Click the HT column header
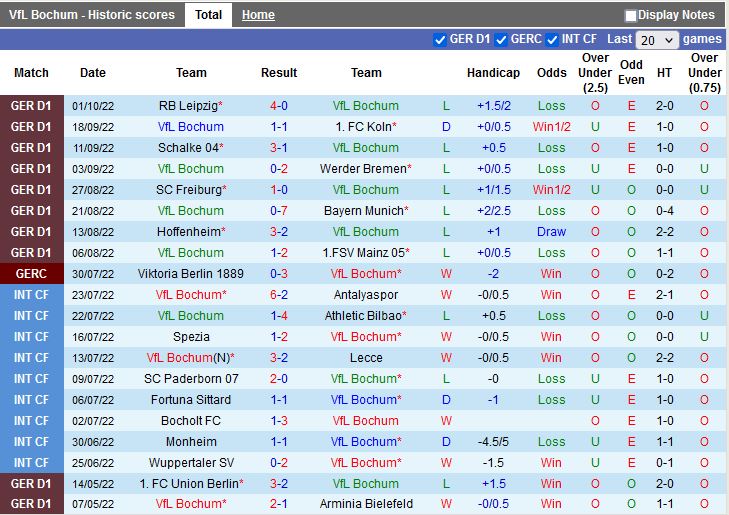This screenshot has width=729, height=515. click(x=664, y=73)
